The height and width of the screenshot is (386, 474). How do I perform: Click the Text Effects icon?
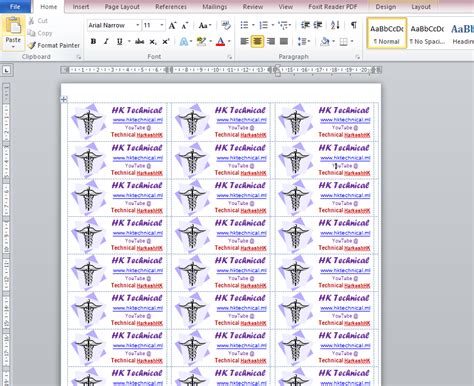(x=183, y=42)
